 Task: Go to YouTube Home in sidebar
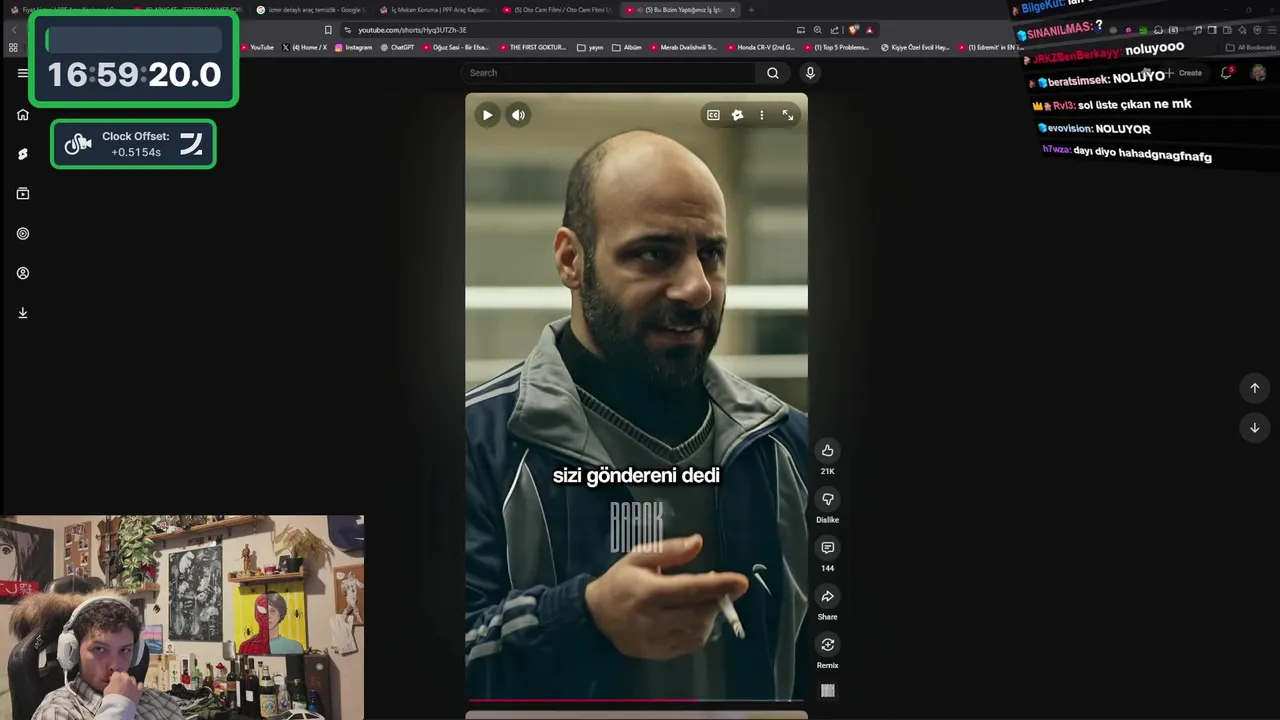(23, 115)
